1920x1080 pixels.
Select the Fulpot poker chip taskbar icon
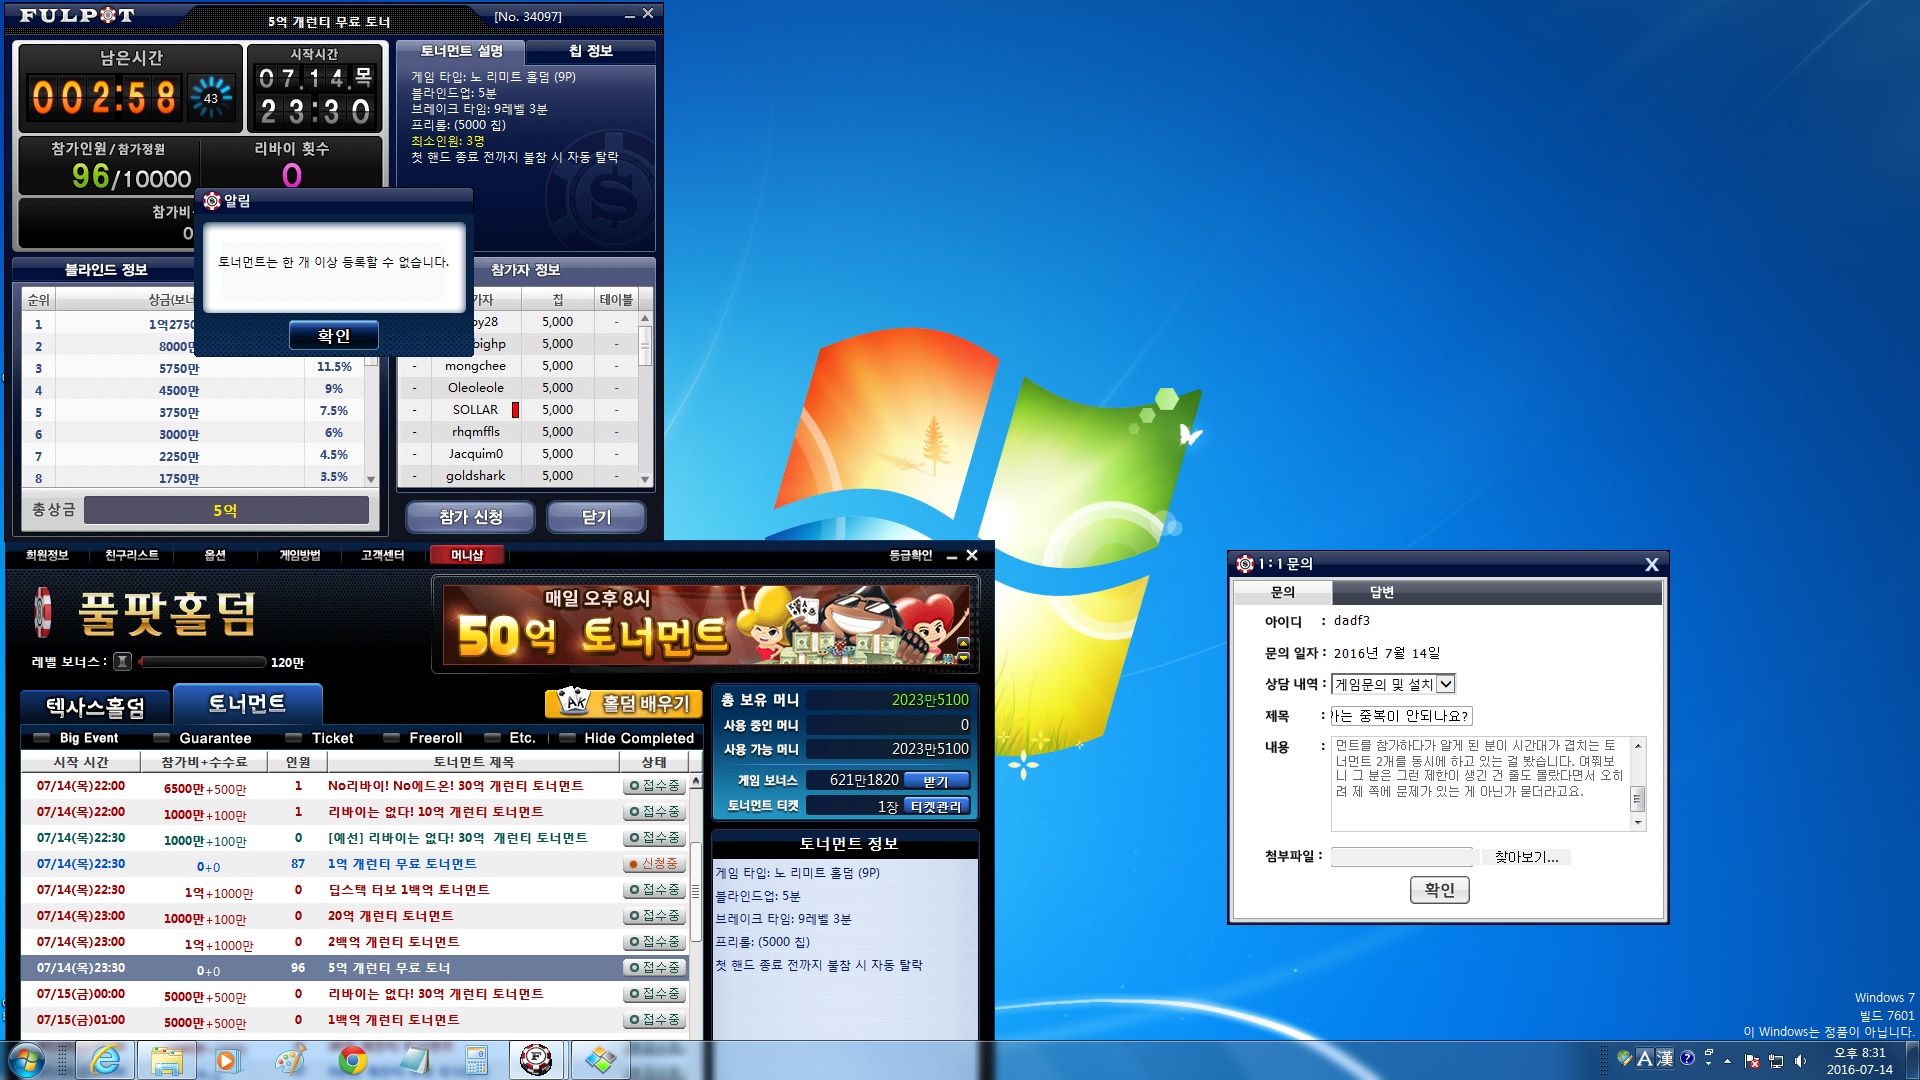click(x=537, y=1060)
